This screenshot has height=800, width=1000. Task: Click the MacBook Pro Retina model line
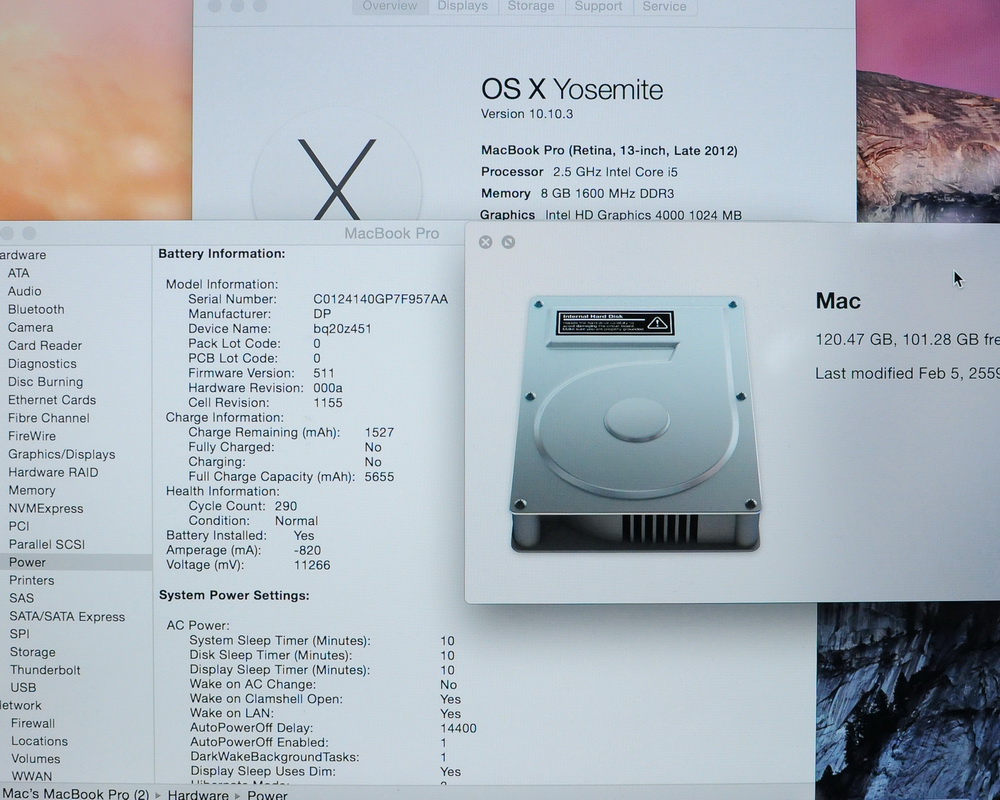click(609, 151)
